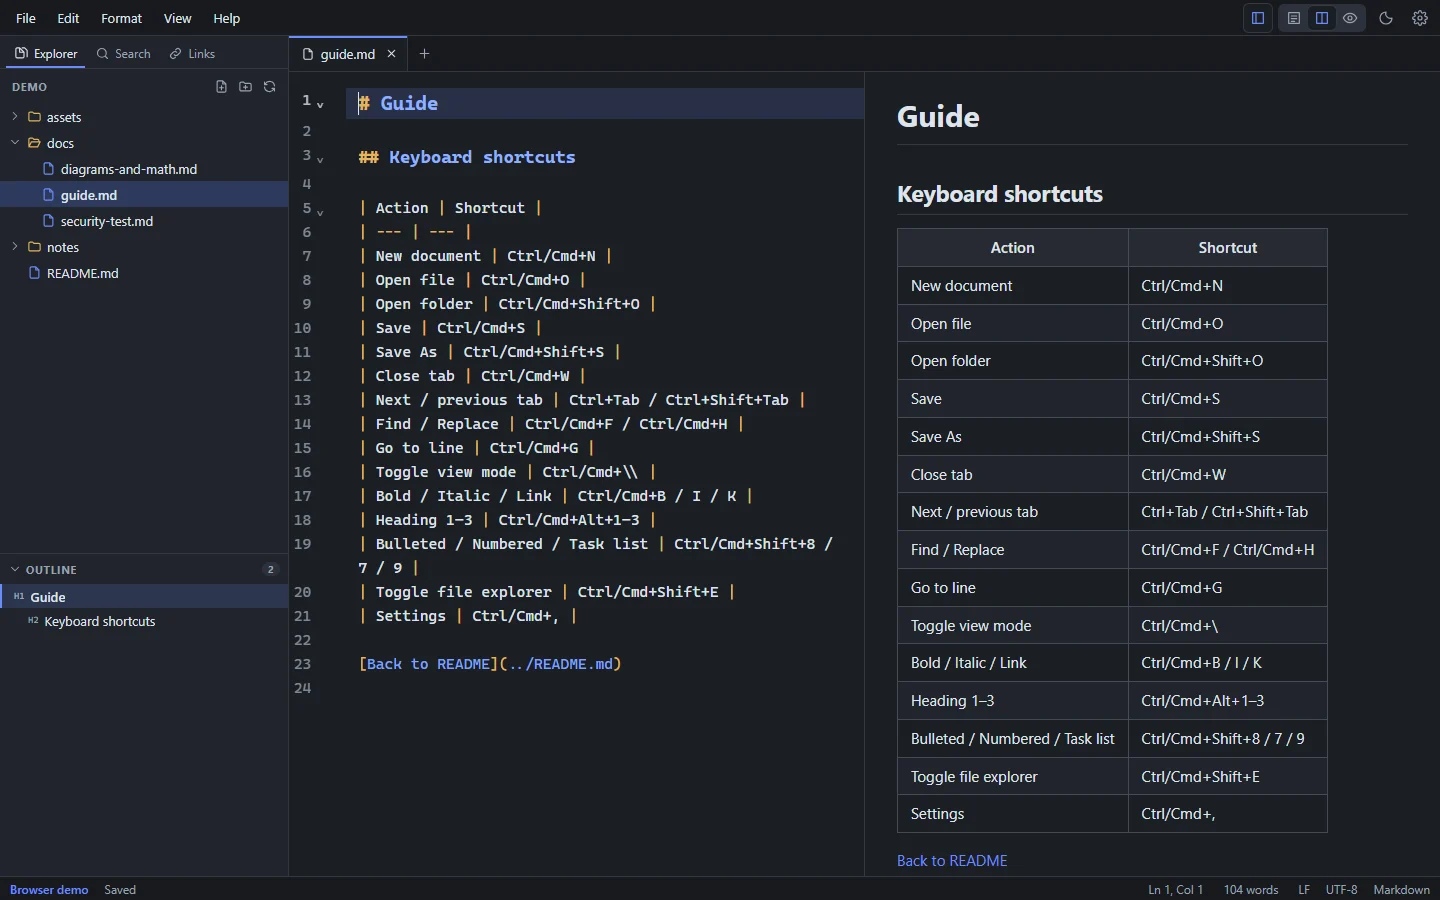Add a new tab with plus icon
Screen dimensions: 1440x900
(x=424, y=54)
